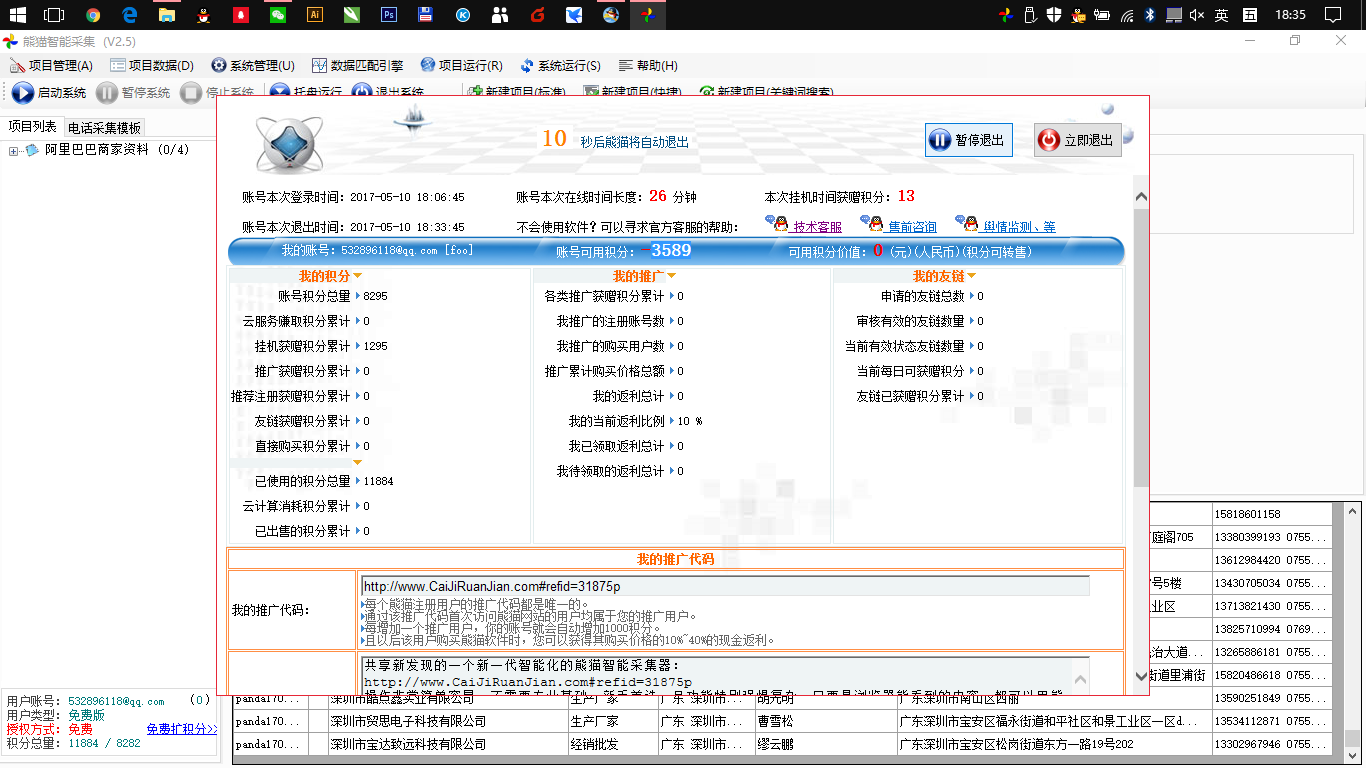Open Photoshop from the taskbar
Viewport: 1366px width, 768px height.
pos(389,15)
